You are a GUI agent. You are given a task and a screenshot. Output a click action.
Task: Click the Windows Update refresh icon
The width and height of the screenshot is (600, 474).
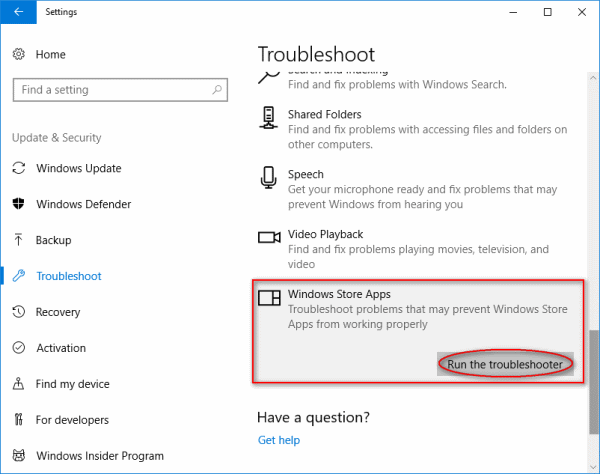[19, 168]
